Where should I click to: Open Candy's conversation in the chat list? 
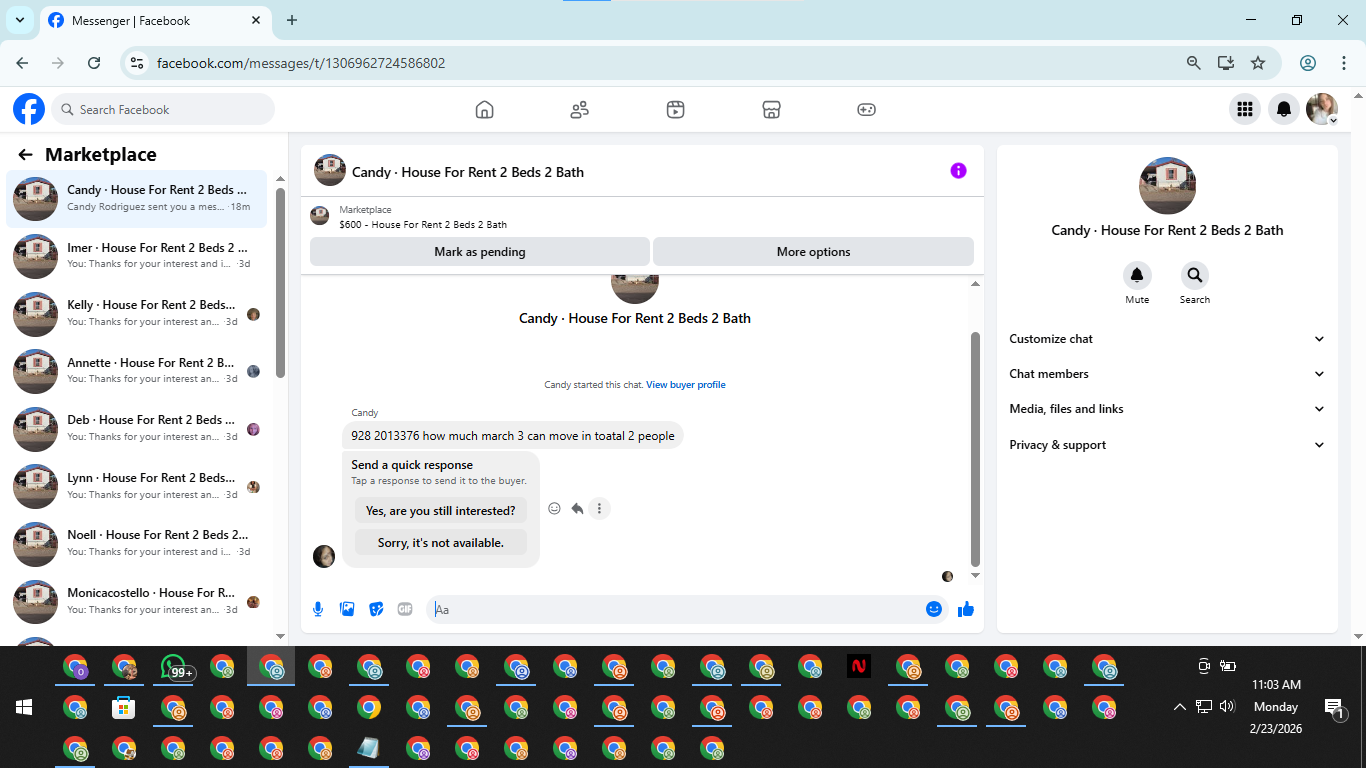pyautogui.click(x=137, y=198)
